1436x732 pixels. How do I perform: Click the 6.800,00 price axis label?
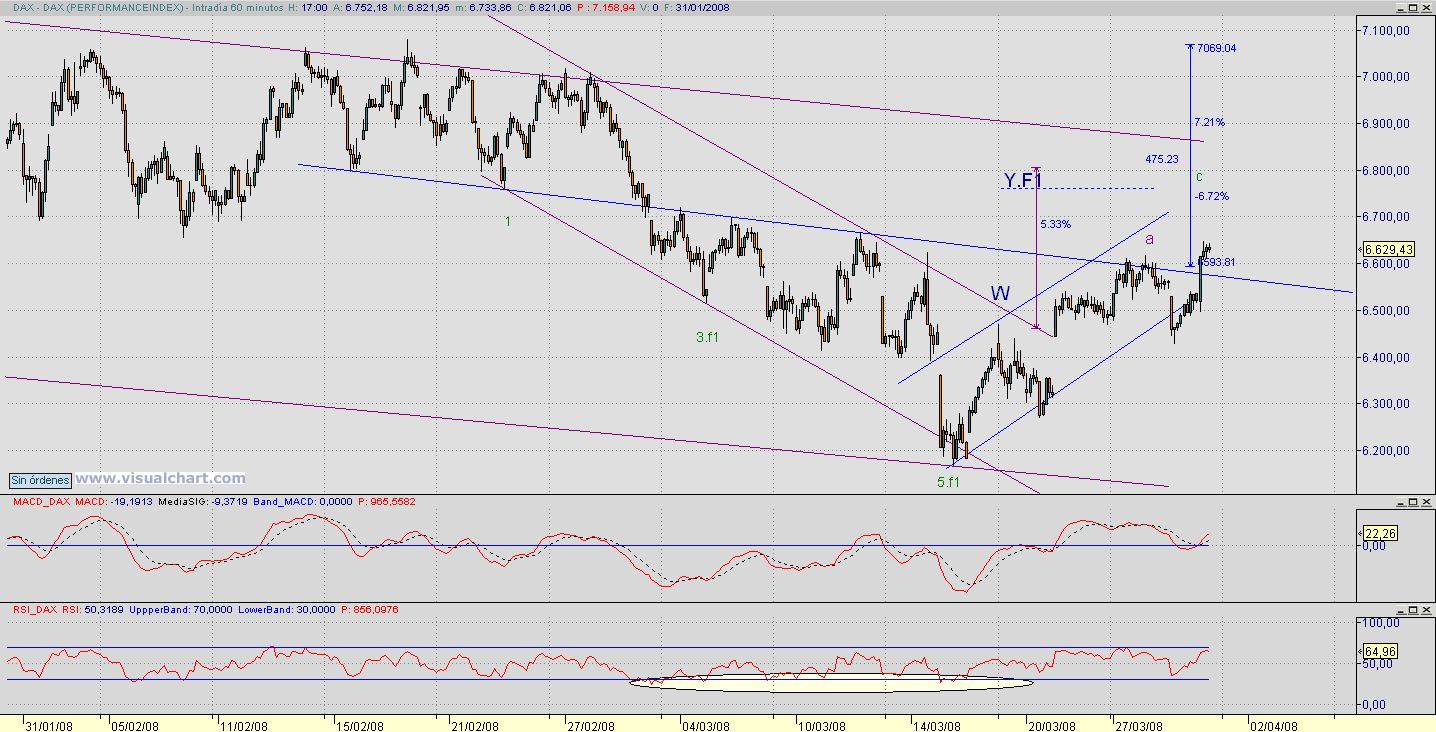pyautogui.click(x=1385, y=171)
